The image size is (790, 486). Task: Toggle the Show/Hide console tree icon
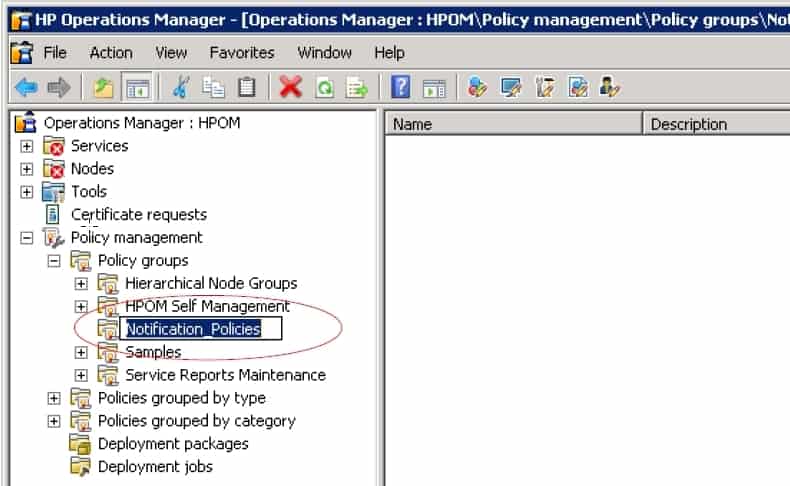138,88
